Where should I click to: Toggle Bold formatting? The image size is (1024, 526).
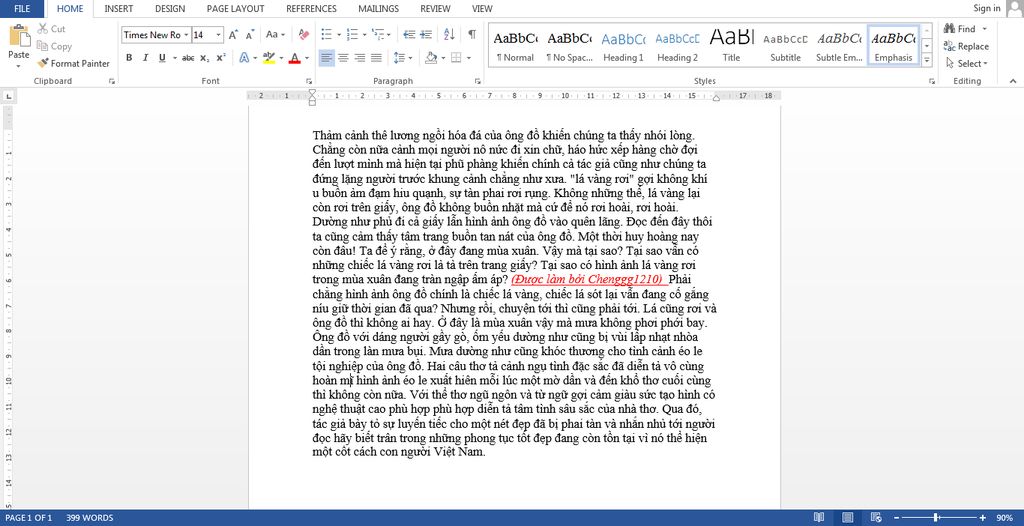click(129, 58)
